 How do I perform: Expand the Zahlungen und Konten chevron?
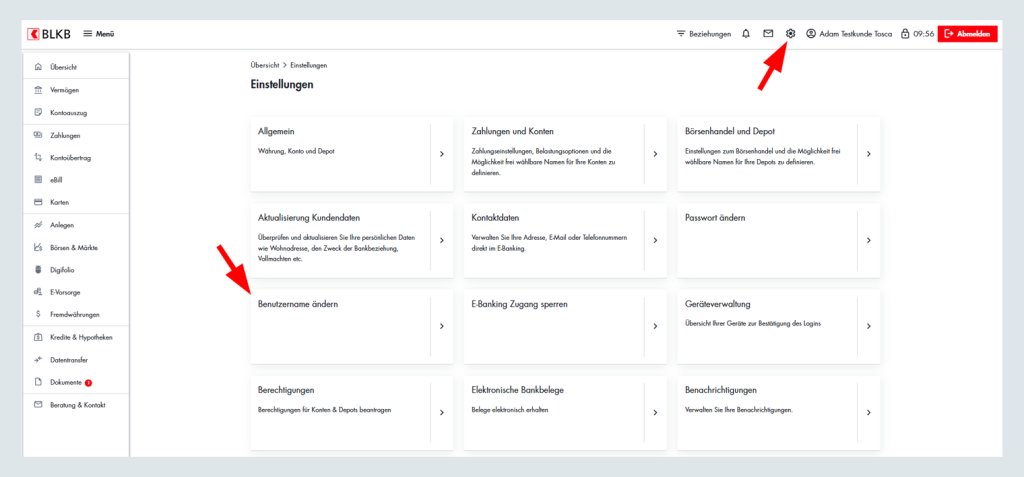(655, 154)
